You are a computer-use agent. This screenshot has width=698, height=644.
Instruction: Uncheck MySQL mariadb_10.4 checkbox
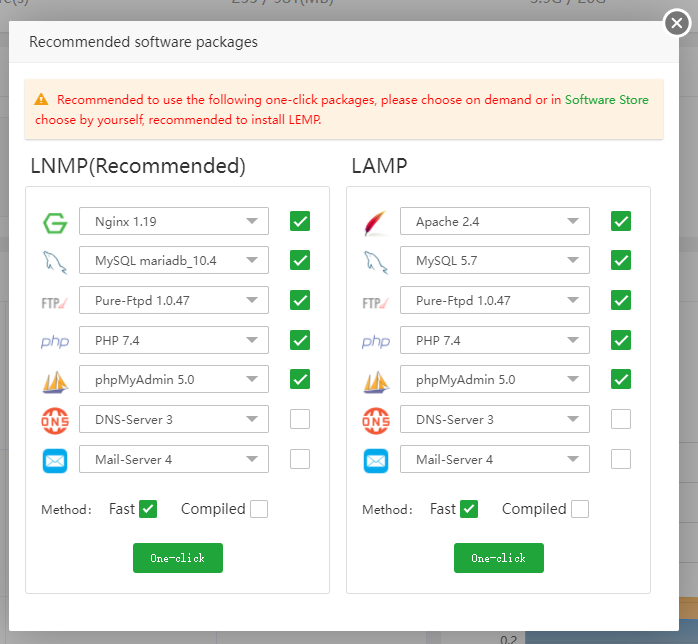coord(300,260)
